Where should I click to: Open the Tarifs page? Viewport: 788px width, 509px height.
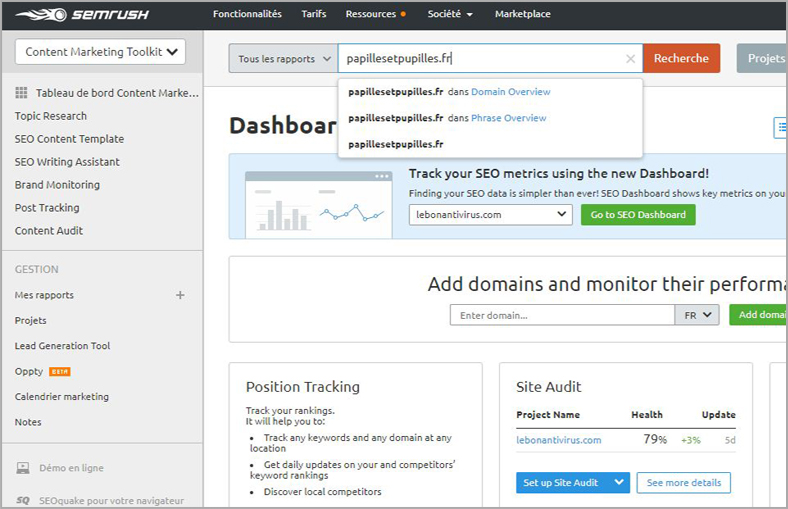click(314, 14)
